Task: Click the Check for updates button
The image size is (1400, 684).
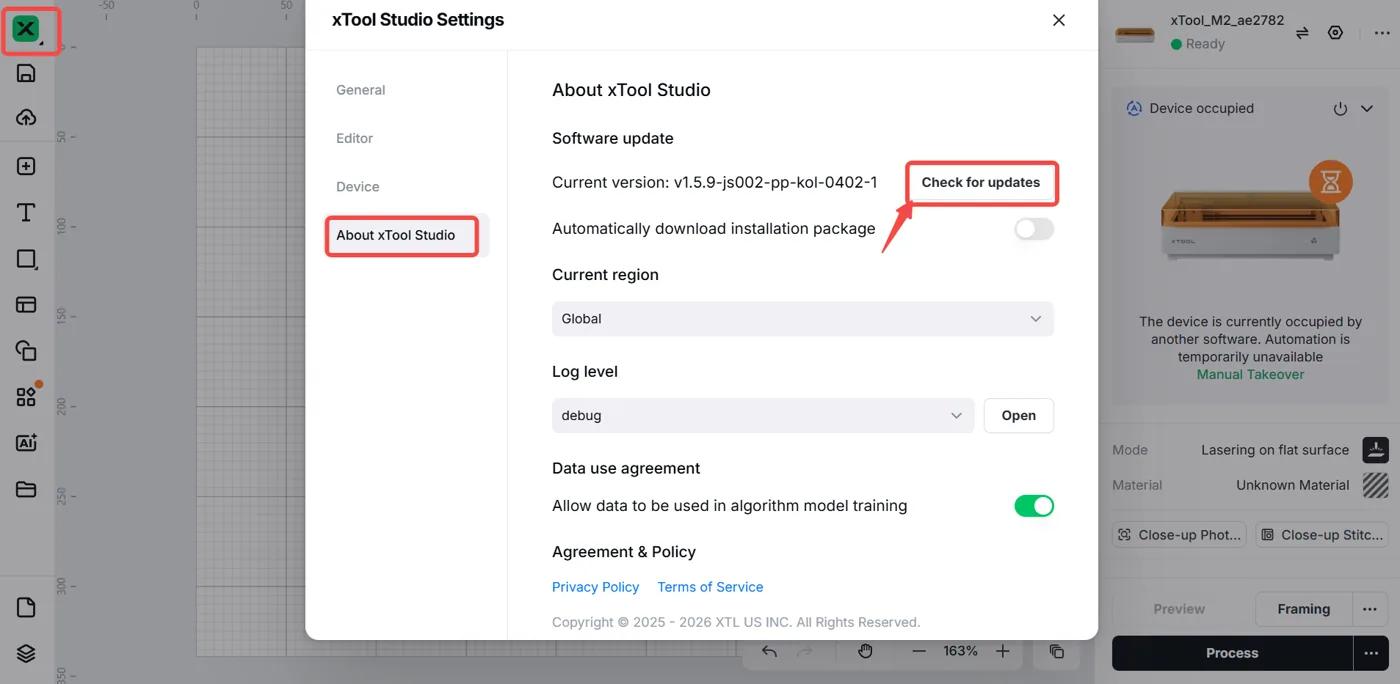Action: [x=981, y=183]
